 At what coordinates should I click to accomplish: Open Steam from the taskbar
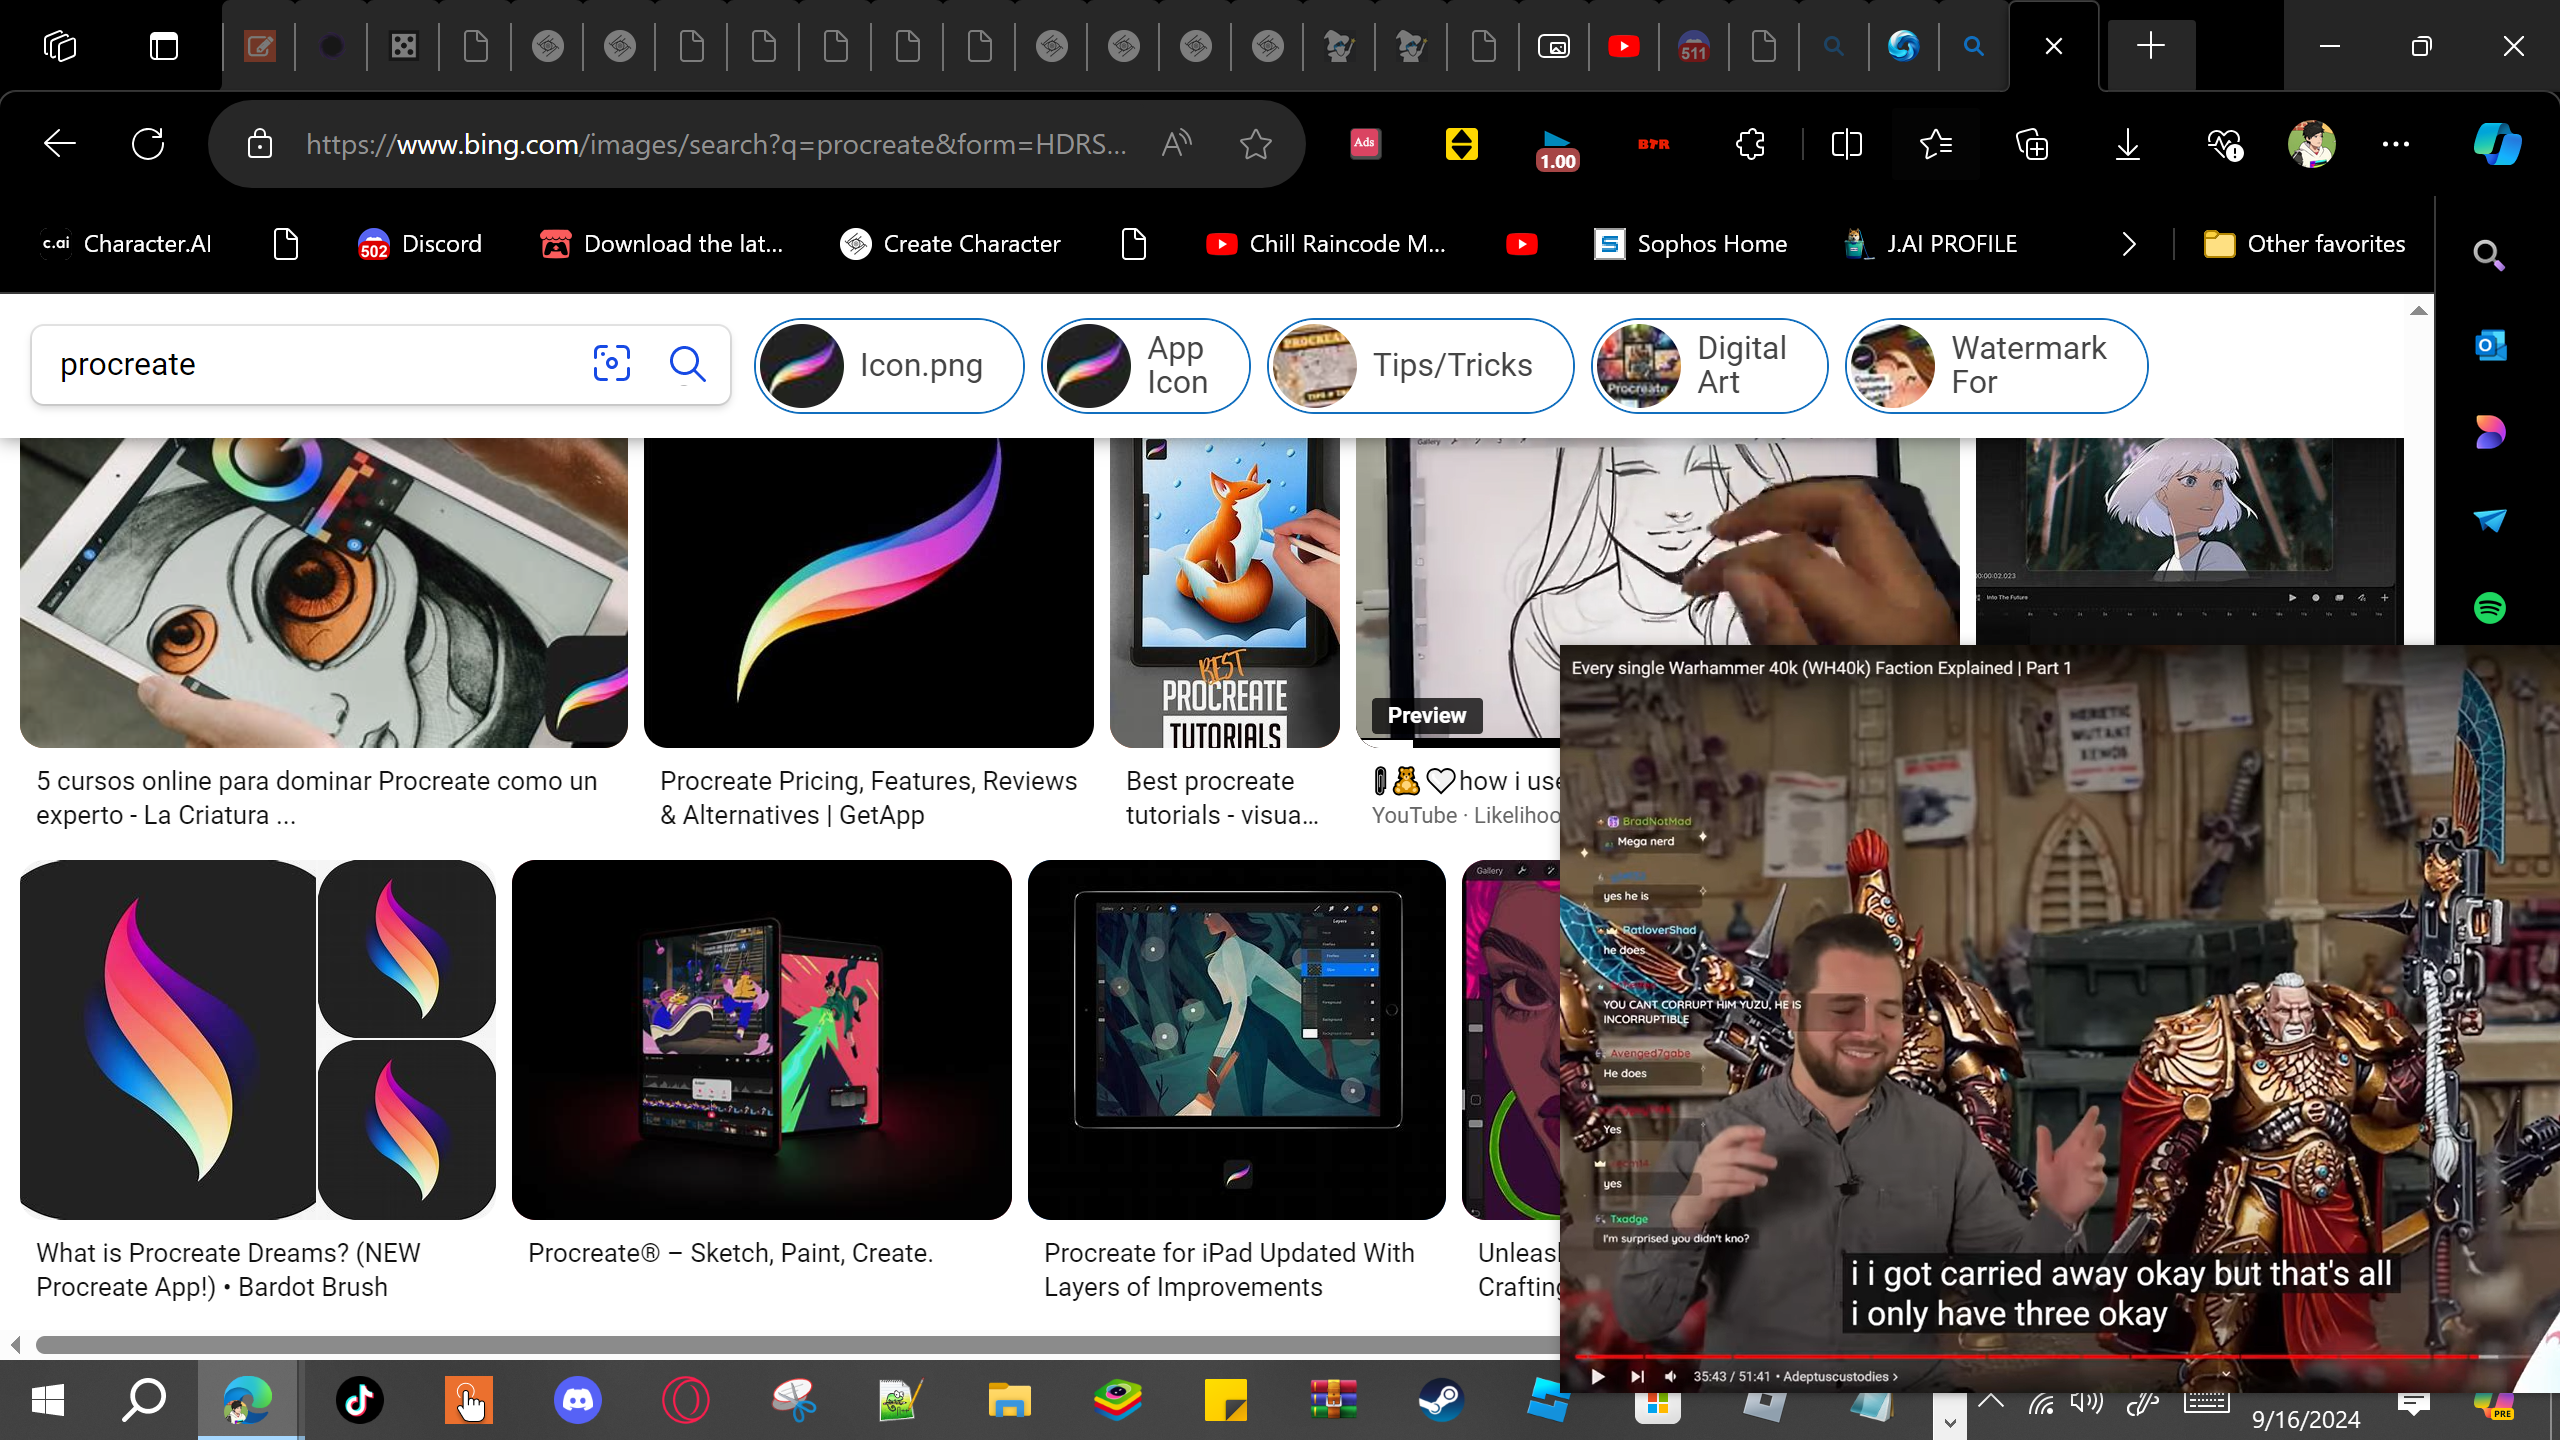click(1441, 1400)
